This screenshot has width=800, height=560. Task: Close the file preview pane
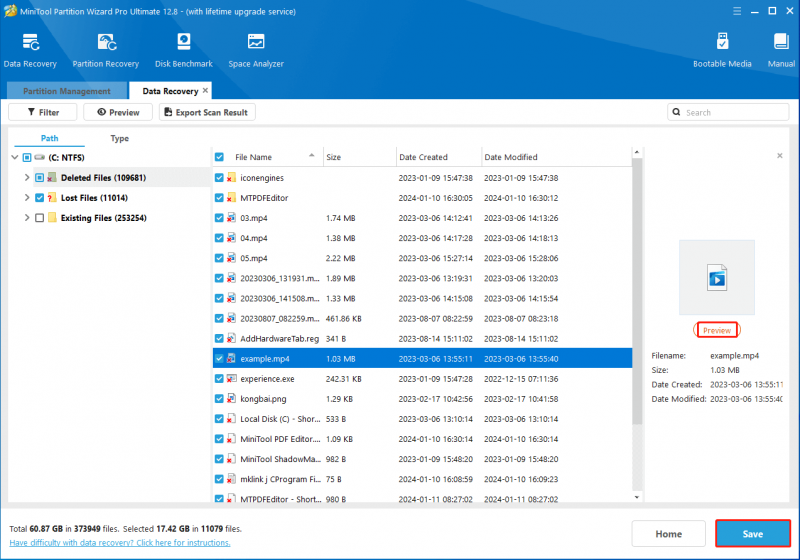click(x=780, y=156)
